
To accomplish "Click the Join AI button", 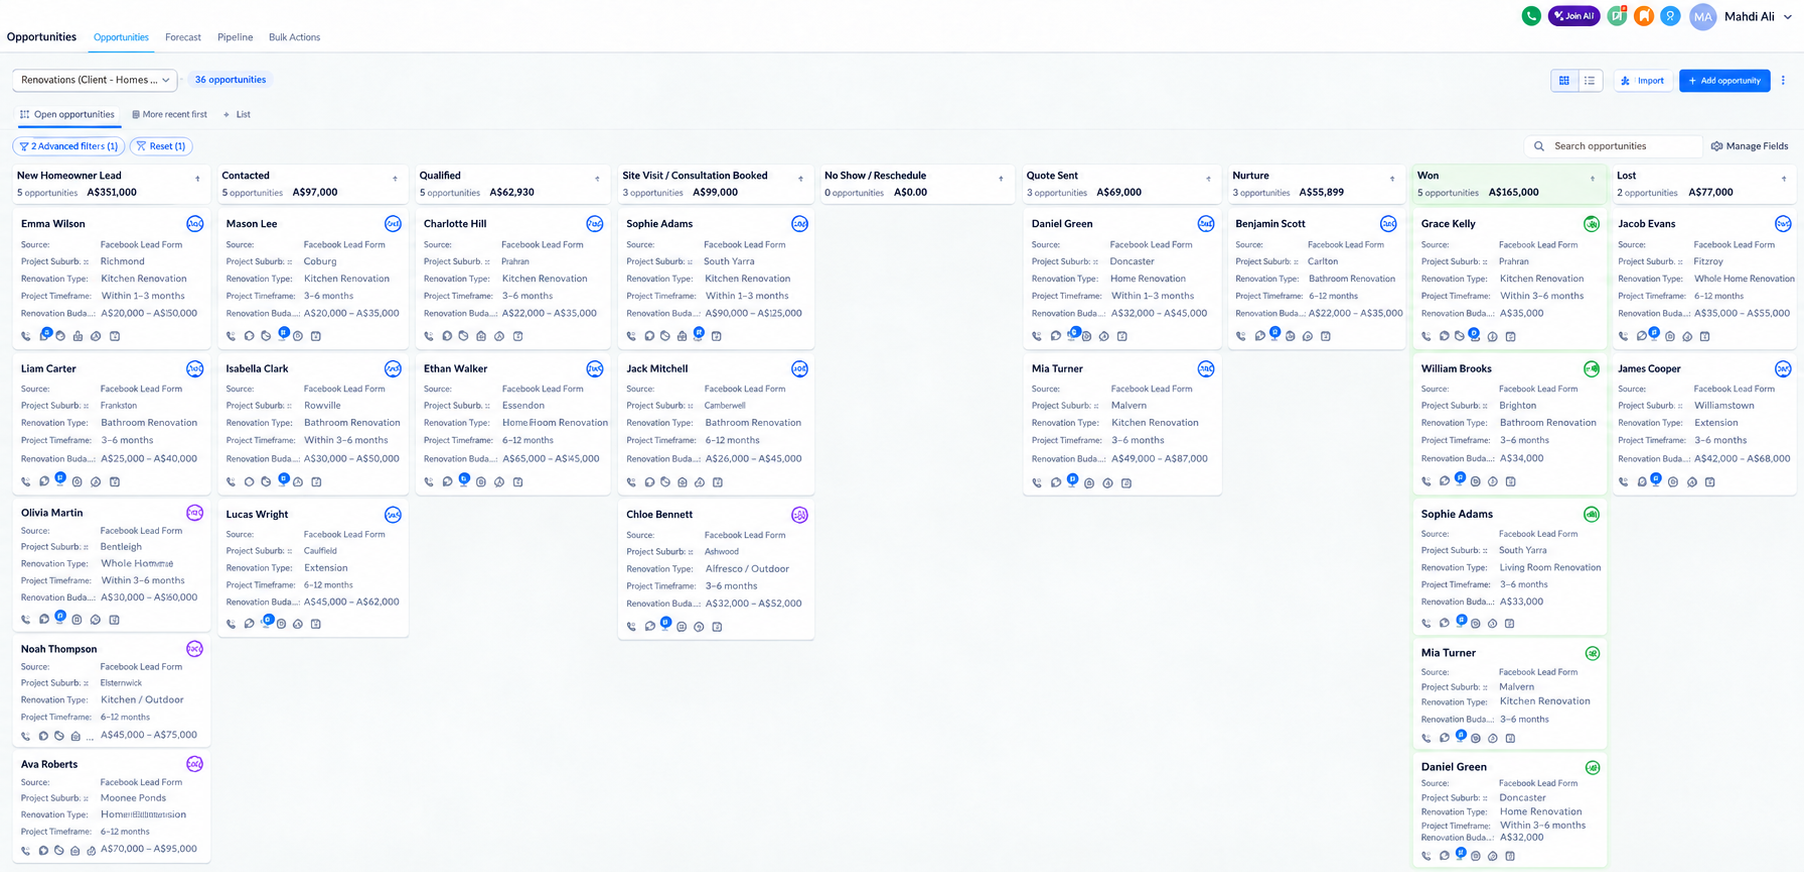I will point(1574,16).
